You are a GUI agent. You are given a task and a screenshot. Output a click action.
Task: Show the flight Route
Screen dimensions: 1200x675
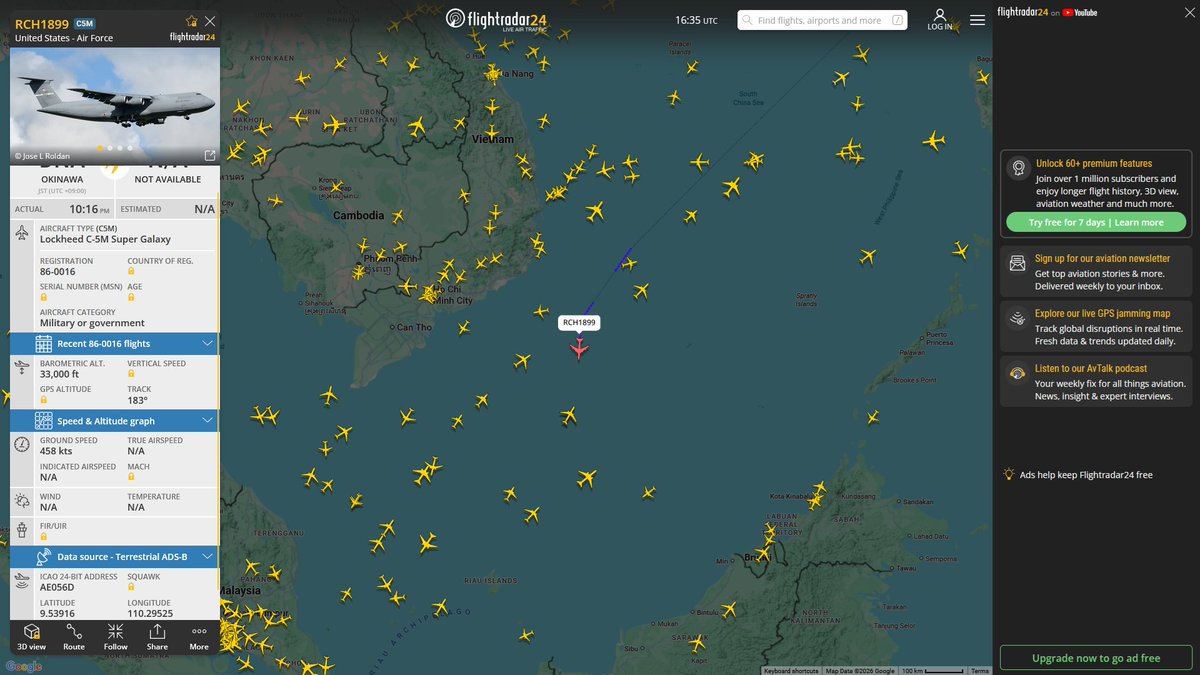tap(74, 636)
